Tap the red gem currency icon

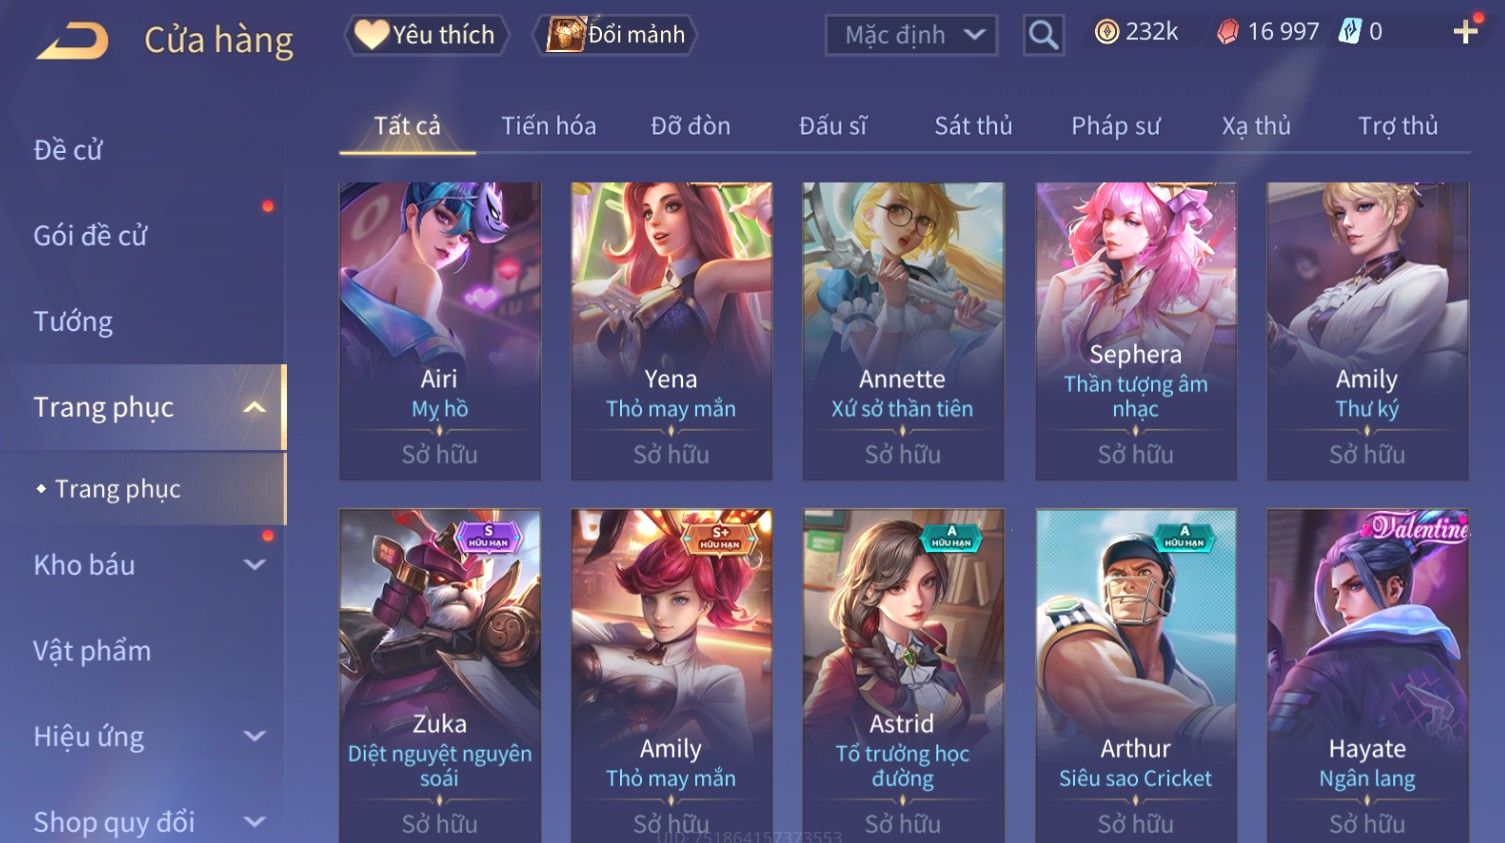[1227, 32]
